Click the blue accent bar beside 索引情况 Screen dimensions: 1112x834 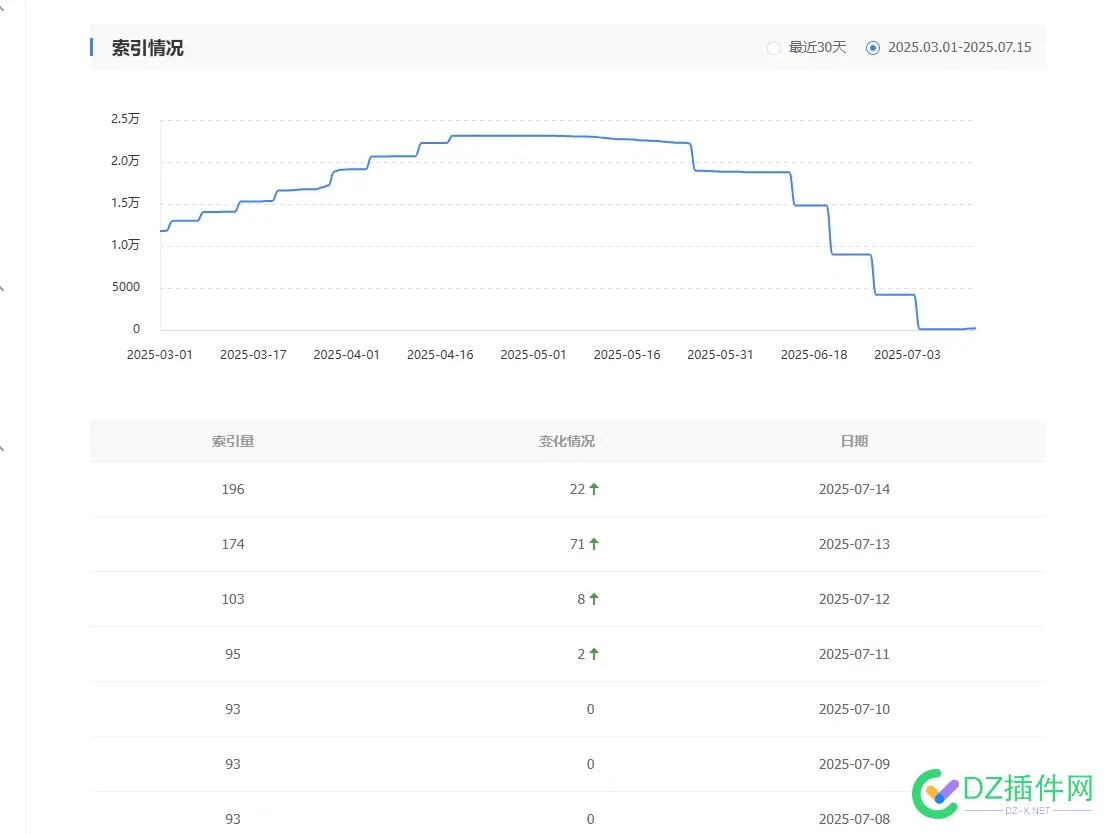coord(91,46)
